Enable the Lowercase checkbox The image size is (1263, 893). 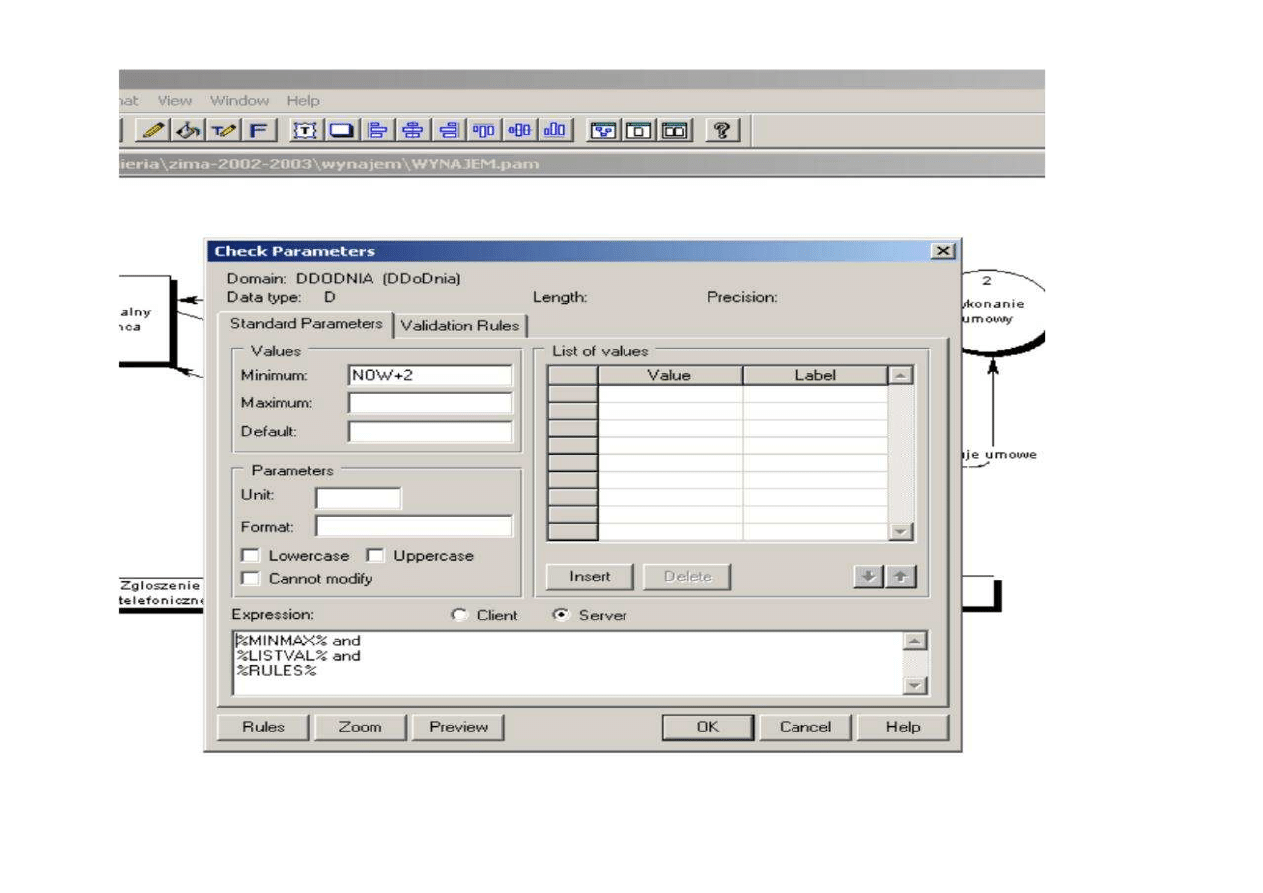tap(251, 556)
